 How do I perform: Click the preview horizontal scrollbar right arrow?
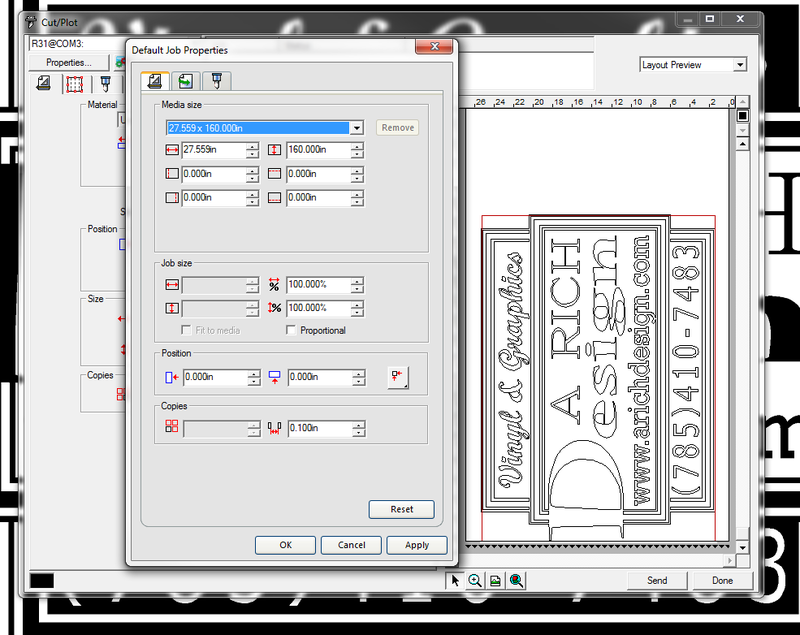[x=730, y=561]
